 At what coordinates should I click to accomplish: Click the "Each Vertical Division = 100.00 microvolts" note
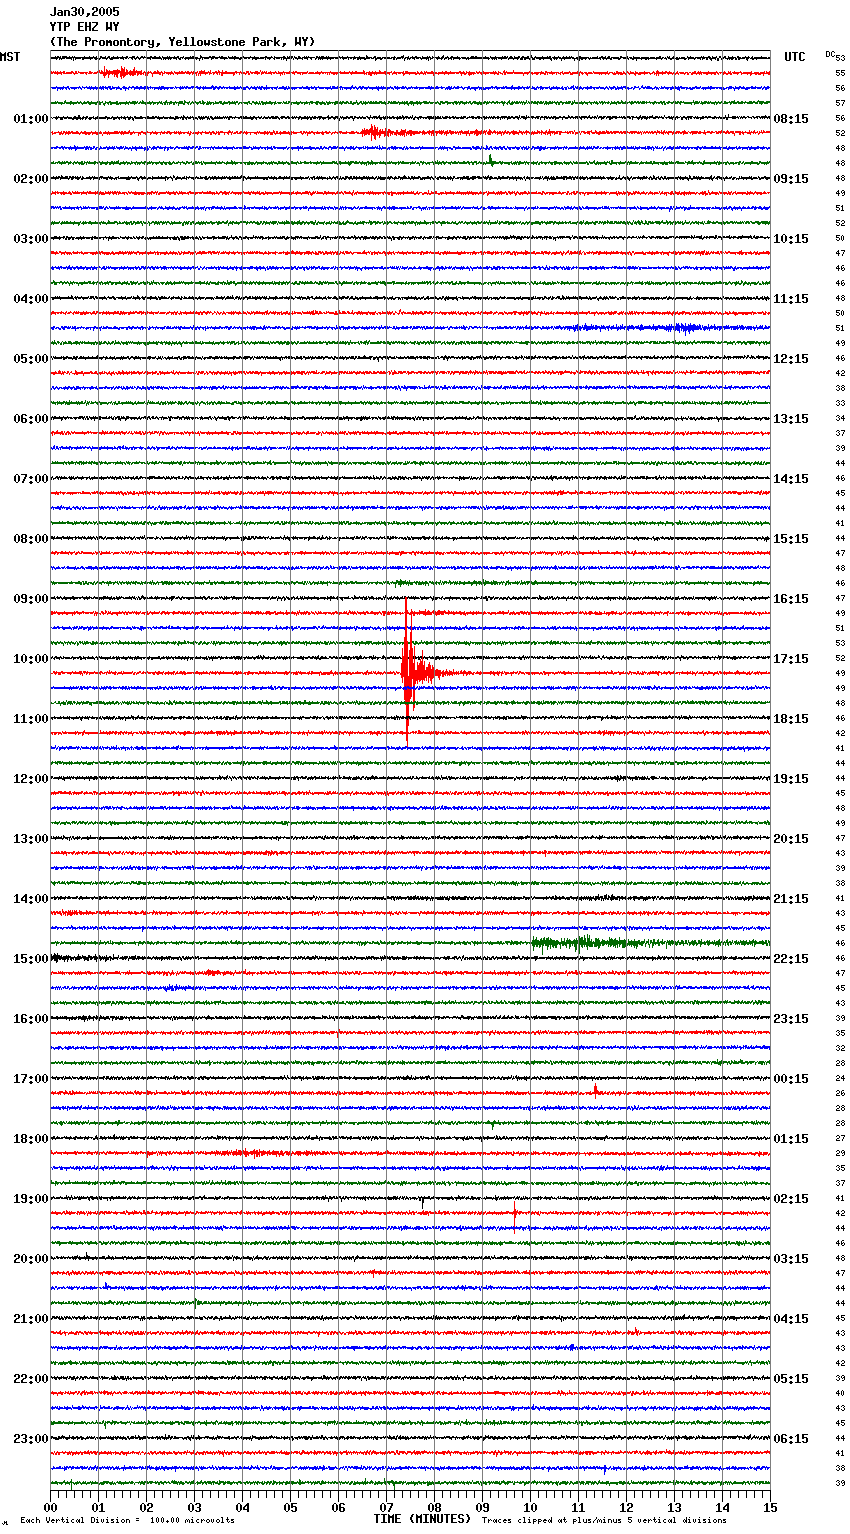[128, 1521]
